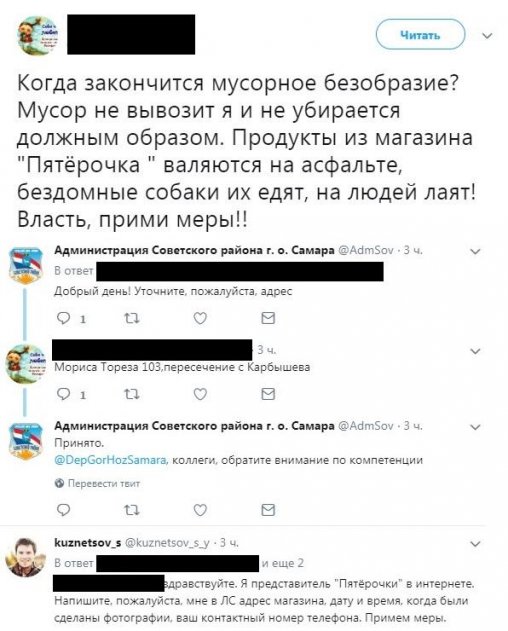508x631 pixels.
Task: Retweet the 'Уточните, пожалуйста, адрес' tweet
Action: 132,319
